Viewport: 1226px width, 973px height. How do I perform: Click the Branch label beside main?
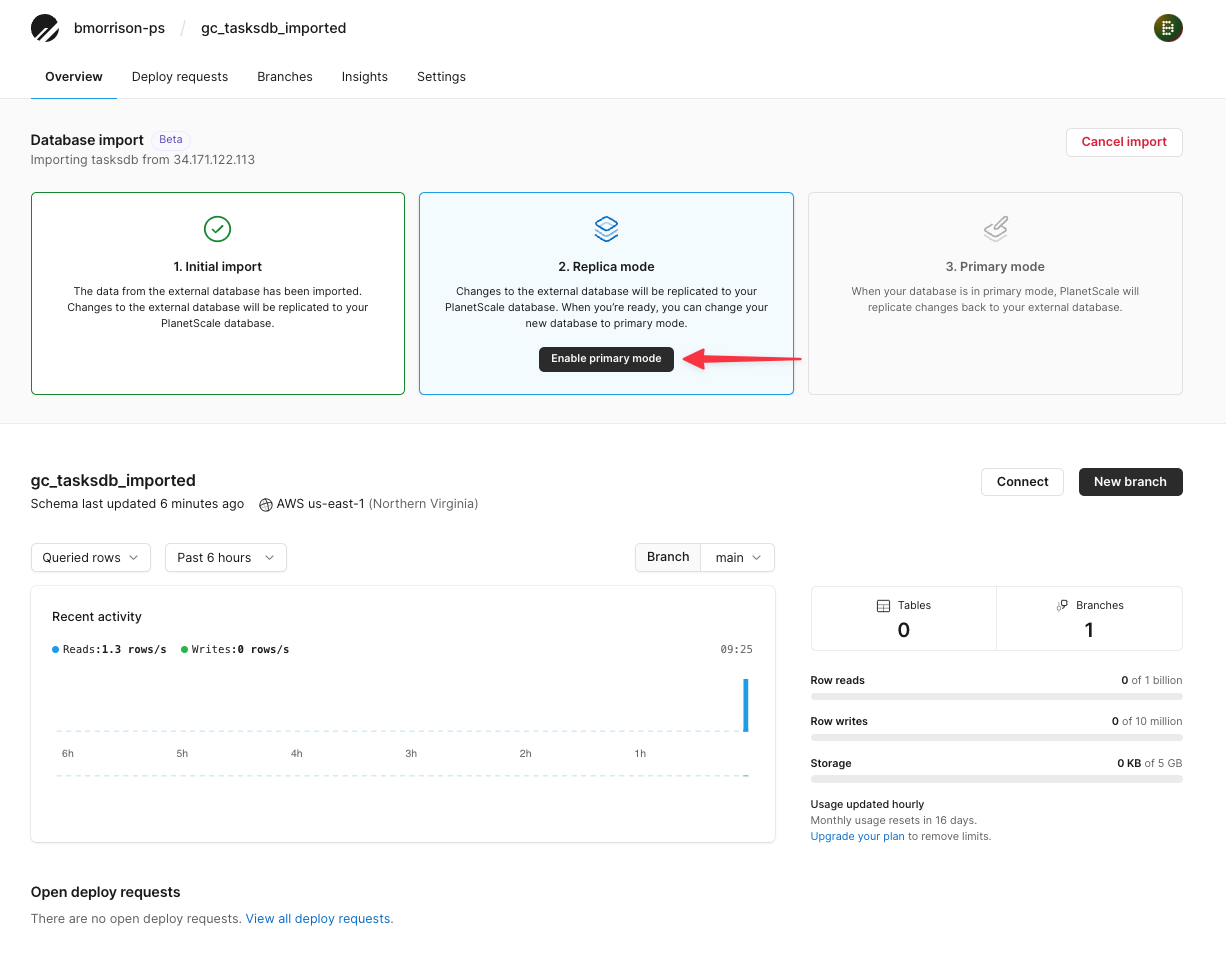(x=668, y=558)
